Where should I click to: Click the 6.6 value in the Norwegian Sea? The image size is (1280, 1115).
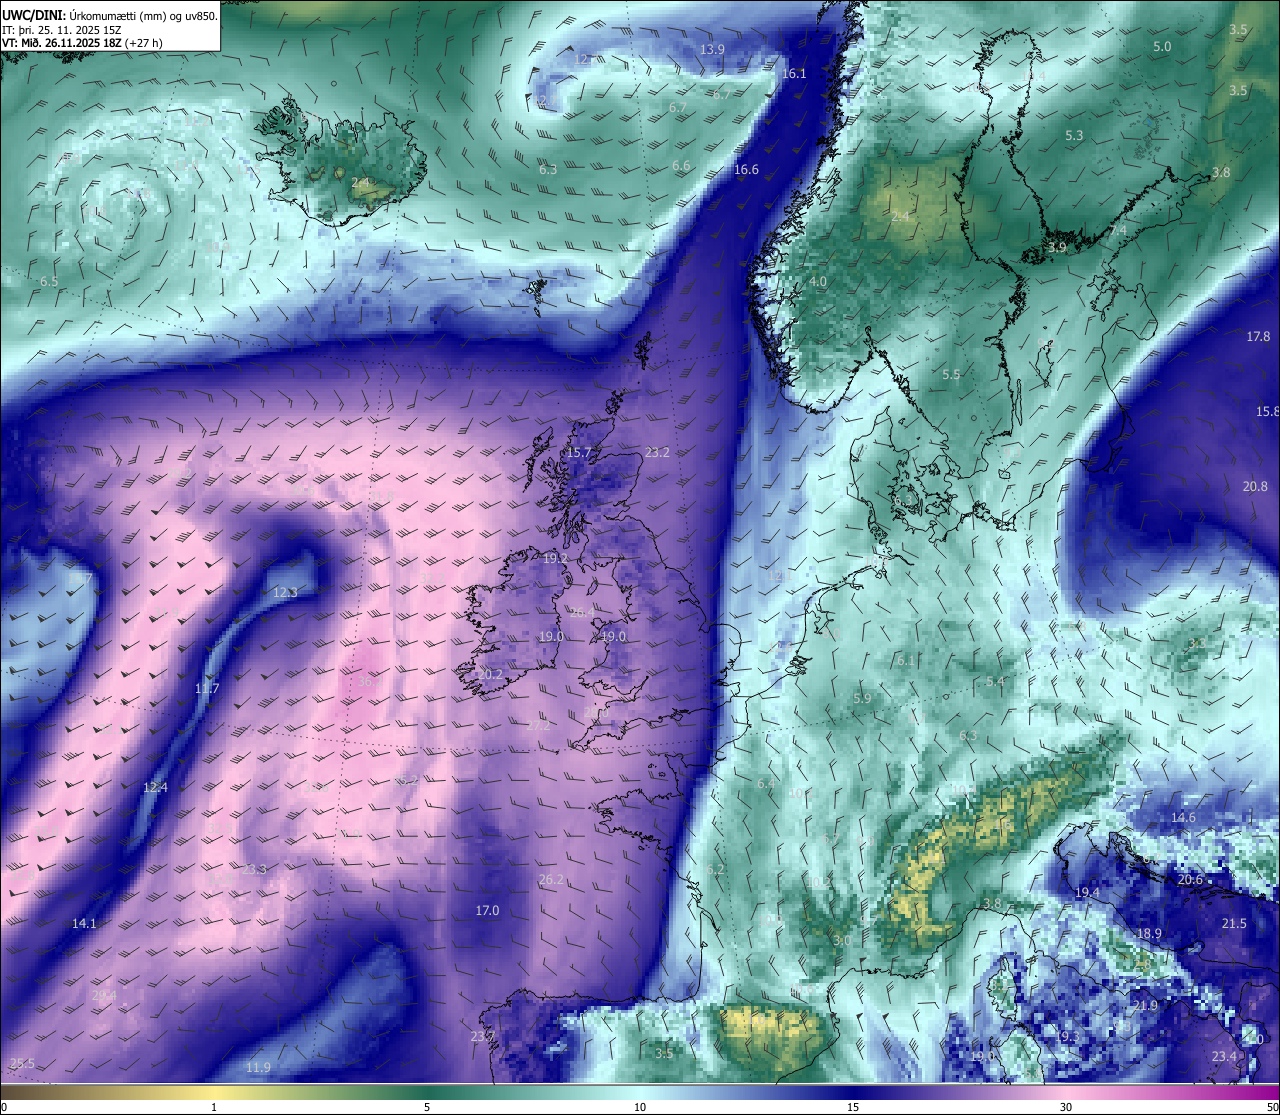(x=681, y=166)
